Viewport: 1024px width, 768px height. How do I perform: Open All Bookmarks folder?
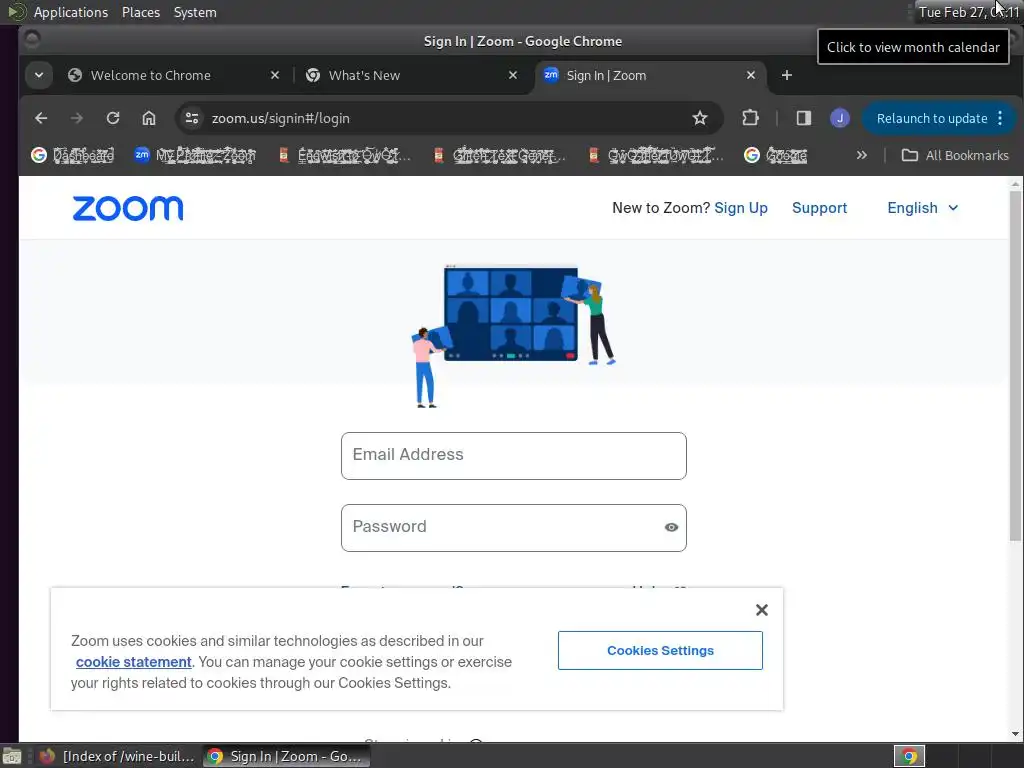(955, 155)
